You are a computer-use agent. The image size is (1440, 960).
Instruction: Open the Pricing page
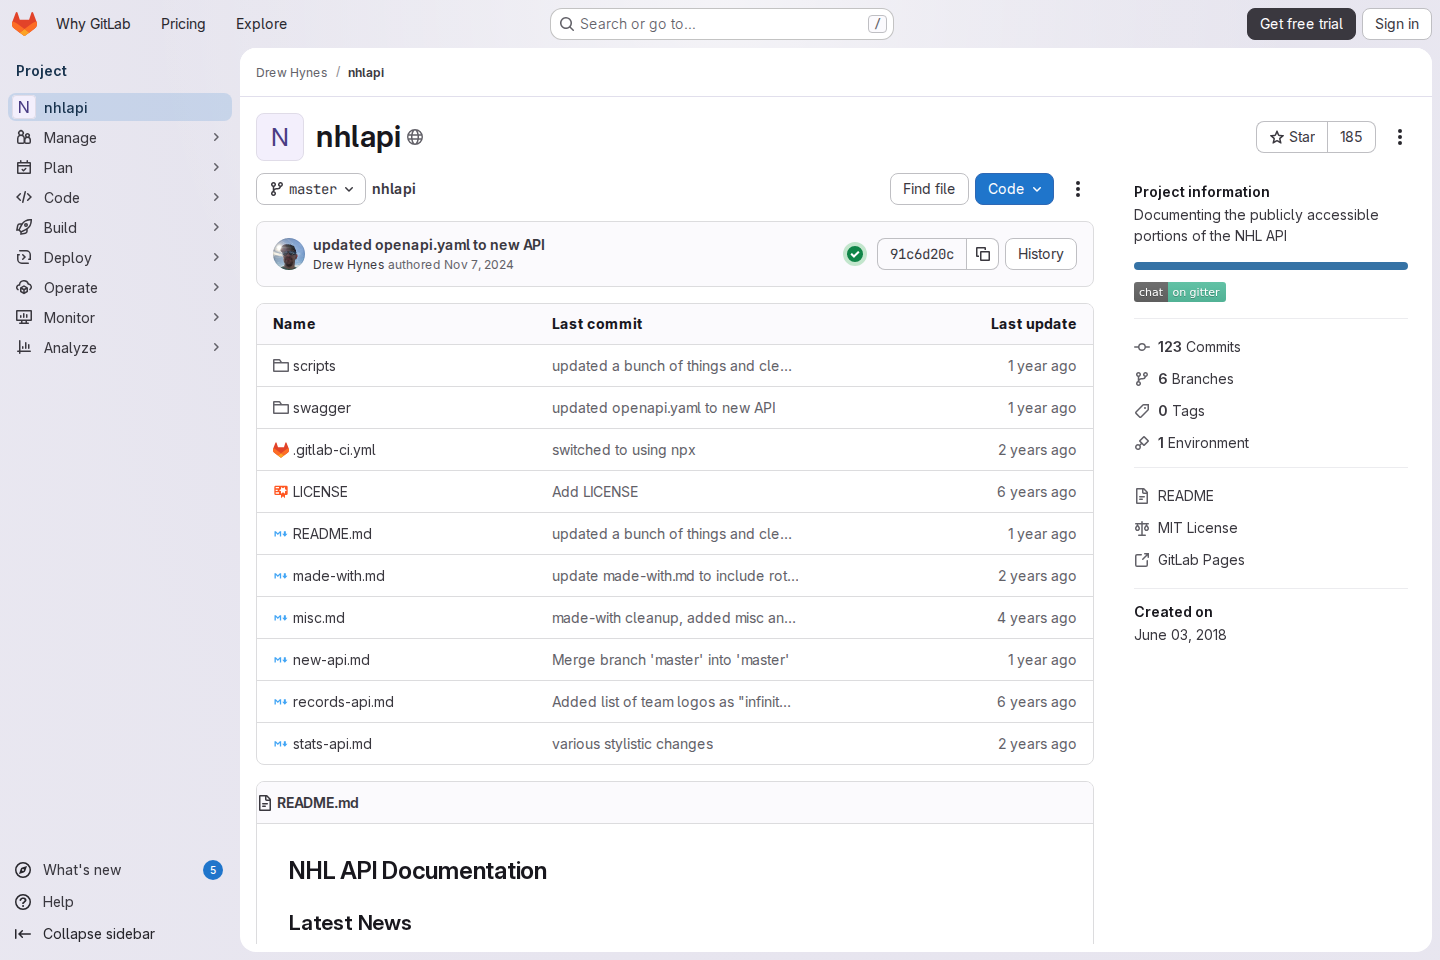(183, 23)
